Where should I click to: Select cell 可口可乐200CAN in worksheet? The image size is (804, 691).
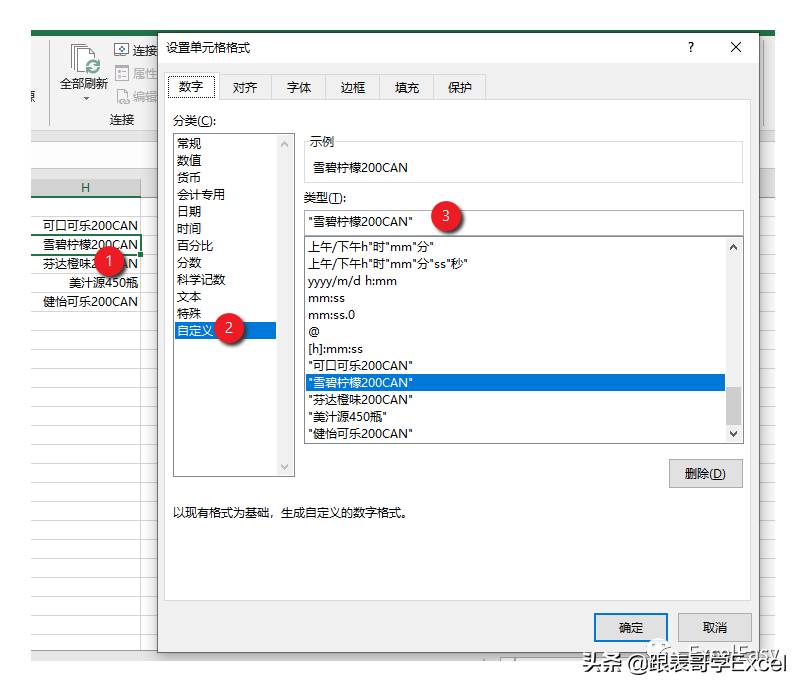pos(86,226)
